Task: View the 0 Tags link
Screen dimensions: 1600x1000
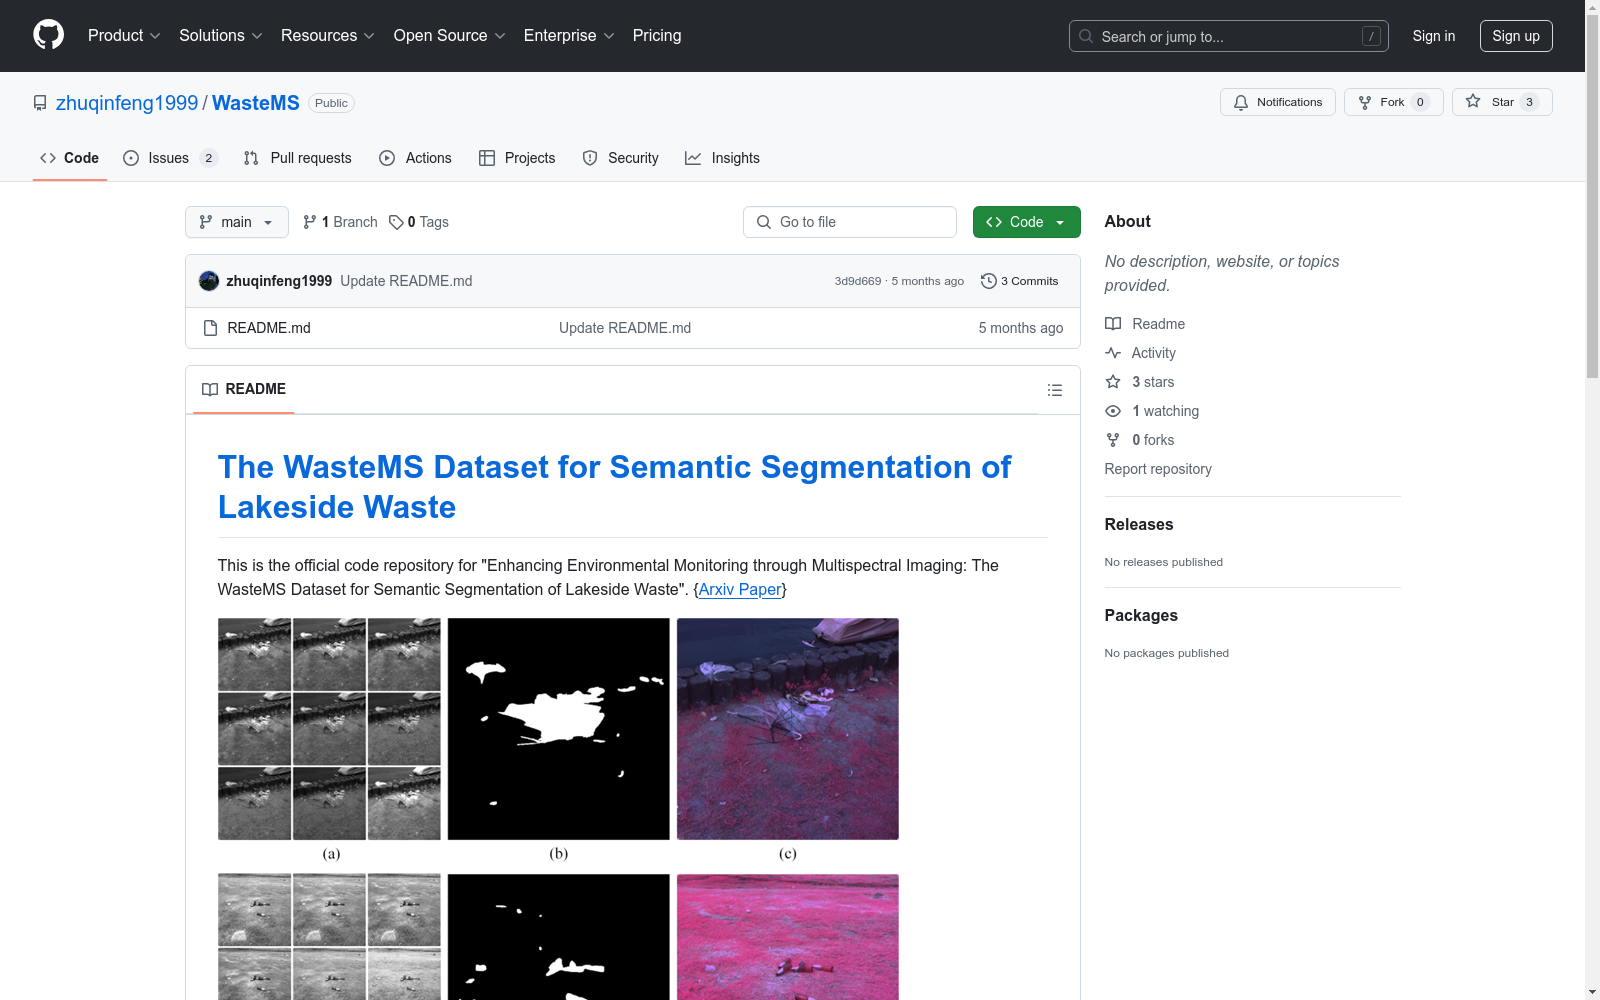Action: click(x=419, y=222)
